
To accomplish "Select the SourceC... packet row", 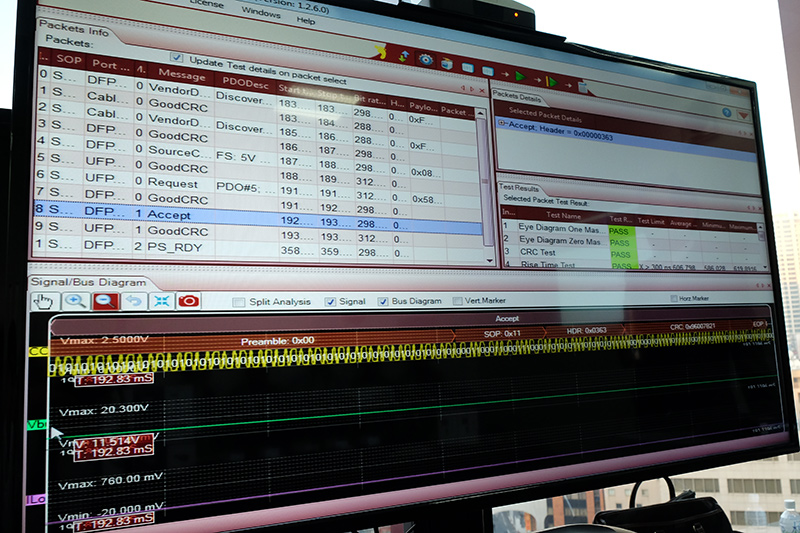I will pyautogui.click(x=257, y=154).
